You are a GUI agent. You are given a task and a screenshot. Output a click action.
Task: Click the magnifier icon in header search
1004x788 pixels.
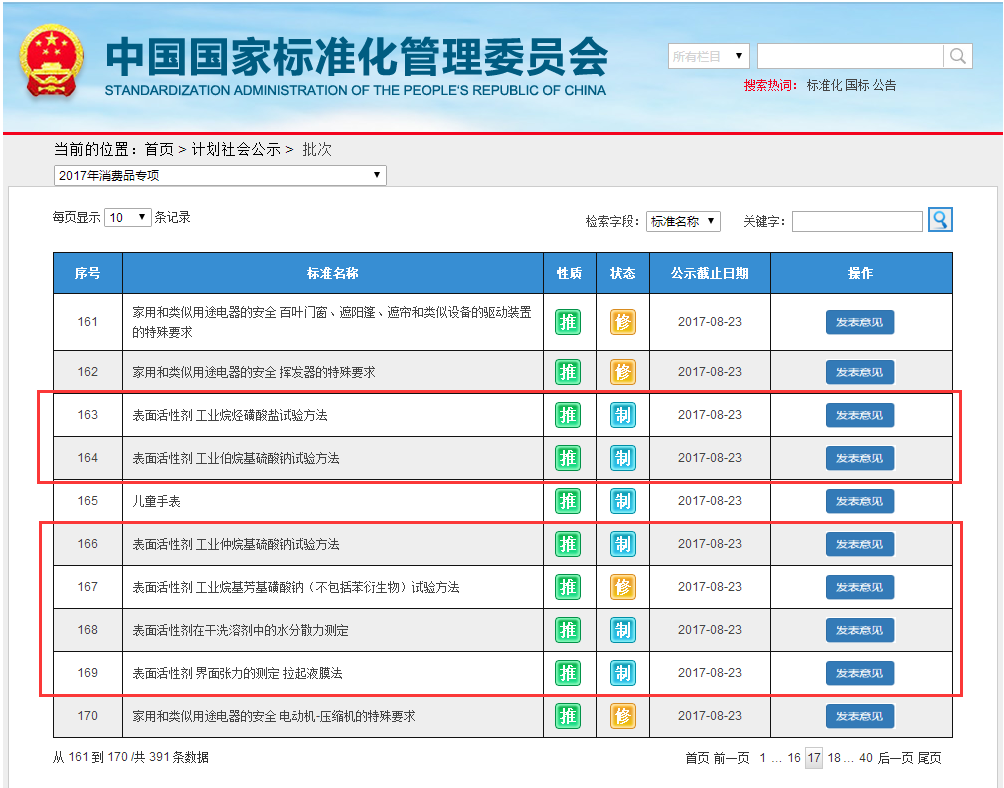[958, 56]
